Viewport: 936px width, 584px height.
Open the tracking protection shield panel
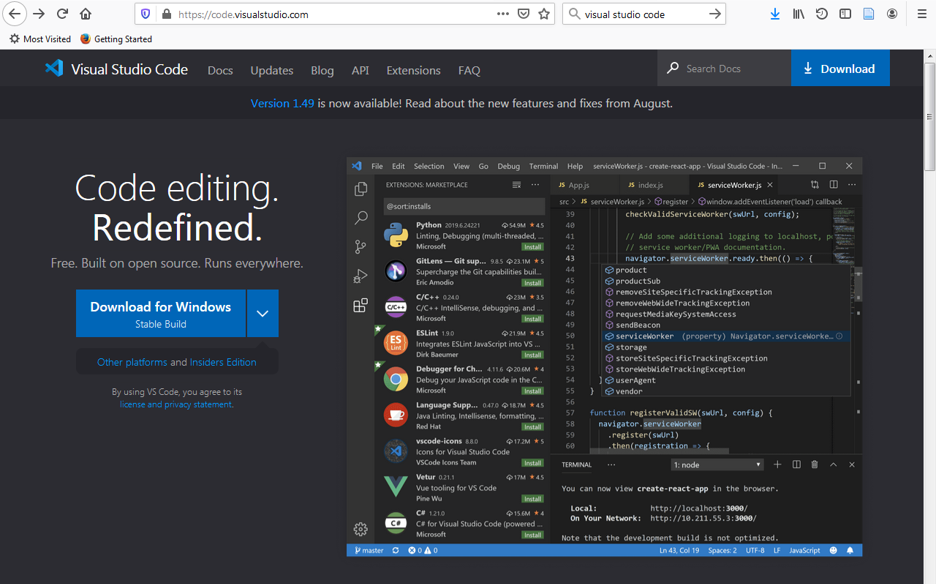[145, 14]
